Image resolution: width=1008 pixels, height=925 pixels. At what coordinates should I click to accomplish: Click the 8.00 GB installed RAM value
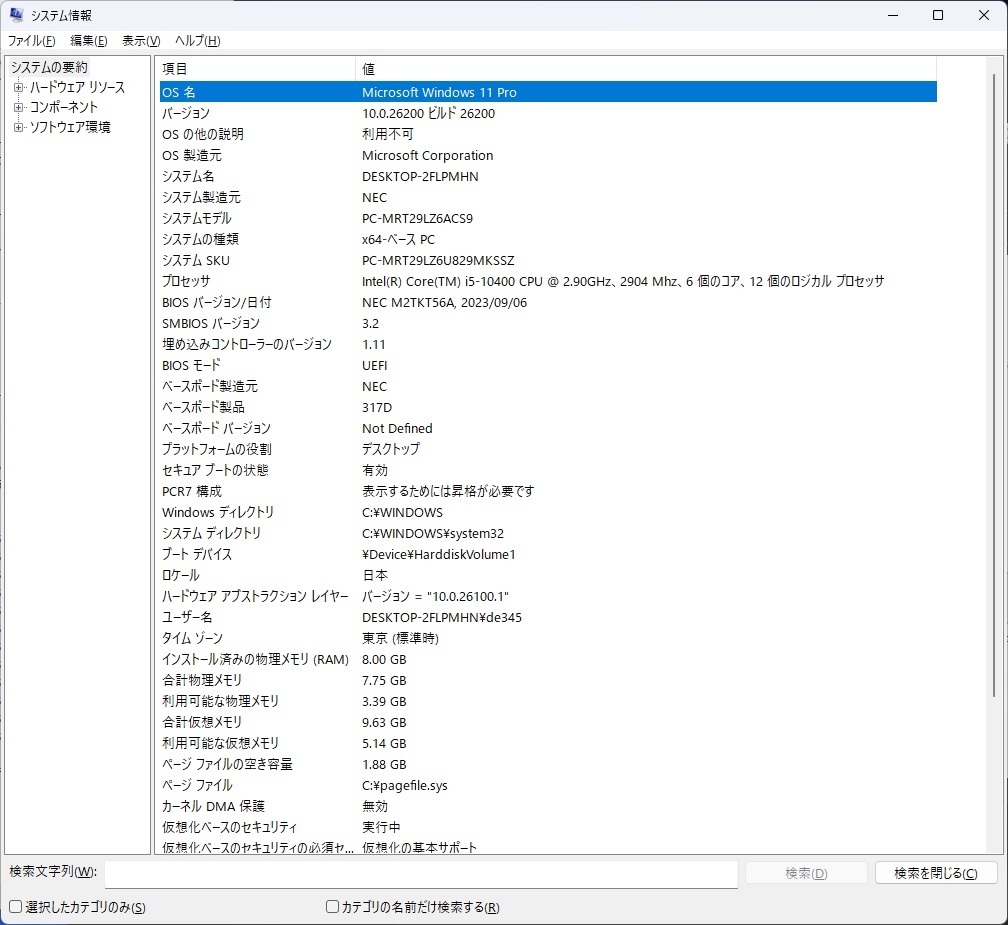click(x=384, y=660)
